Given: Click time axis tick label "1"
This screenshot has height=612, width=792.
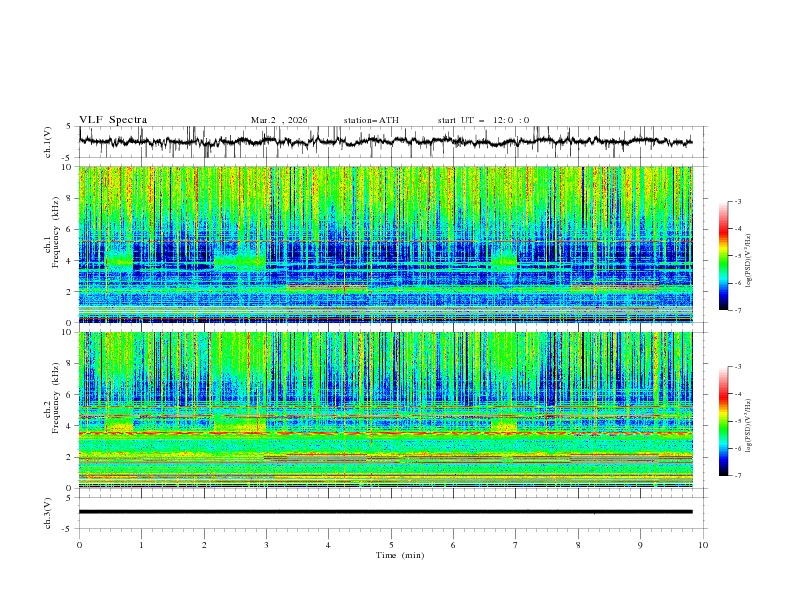Looking at the screenshot, I should (x=141, y=545).
